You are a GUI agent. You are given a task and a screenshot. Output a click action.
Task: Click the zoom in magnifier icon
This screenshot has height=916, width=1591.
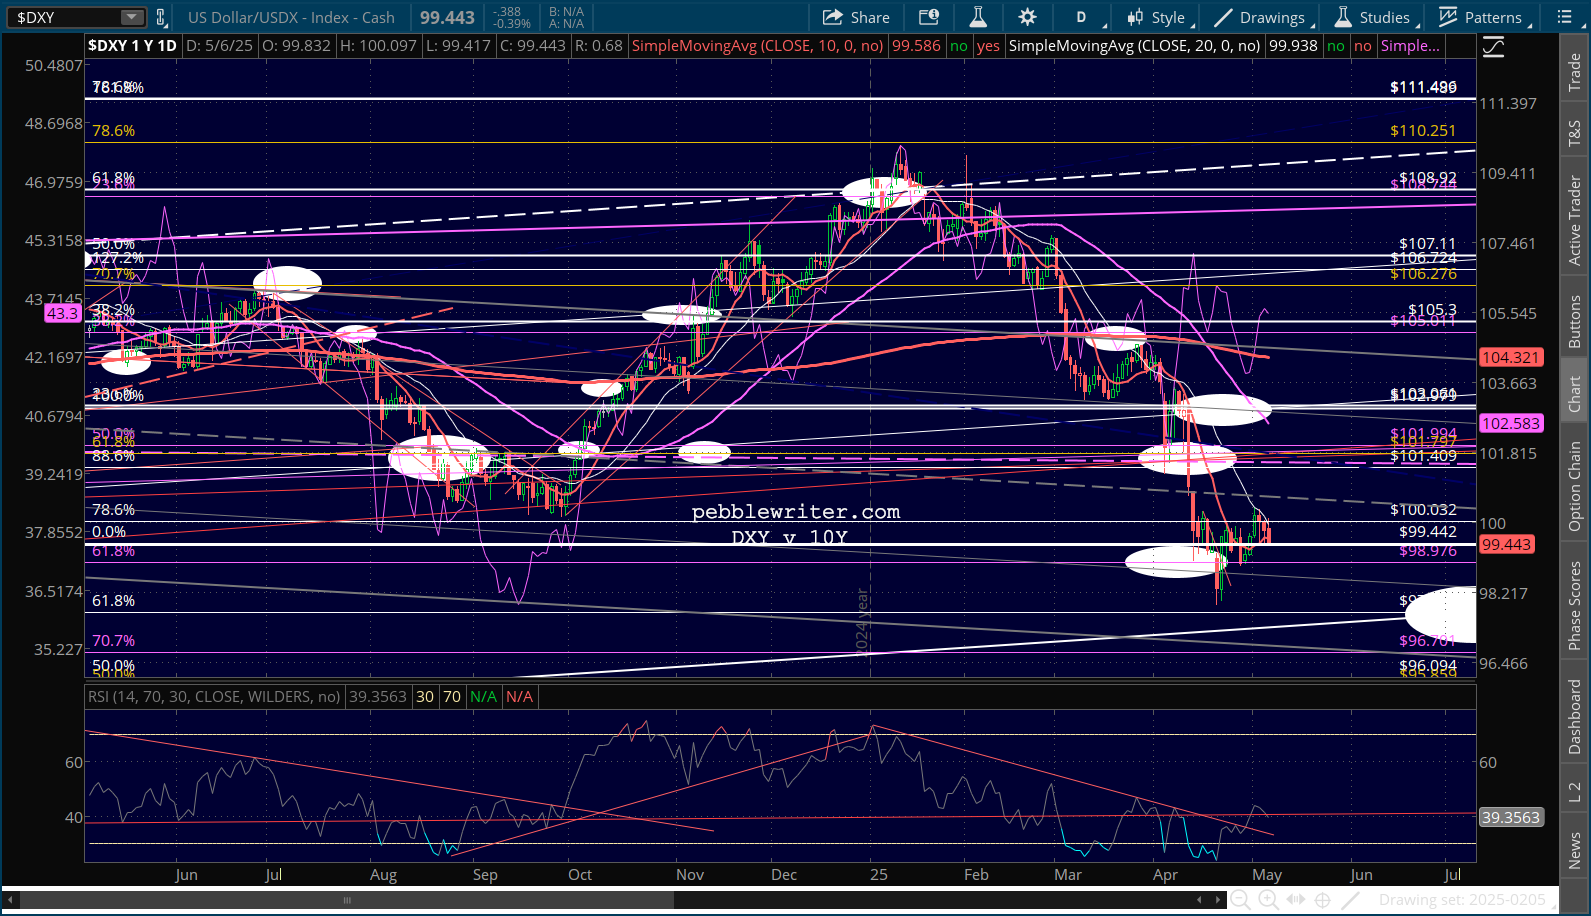(x=1268, y=900)
